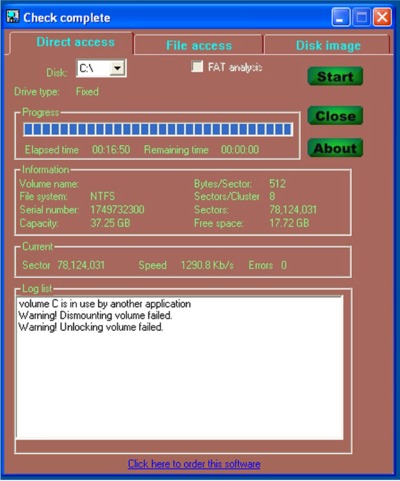The height and width of the screenshot is (481, 400).
Task: Click the blue progress bar
Action: point(158,129)
